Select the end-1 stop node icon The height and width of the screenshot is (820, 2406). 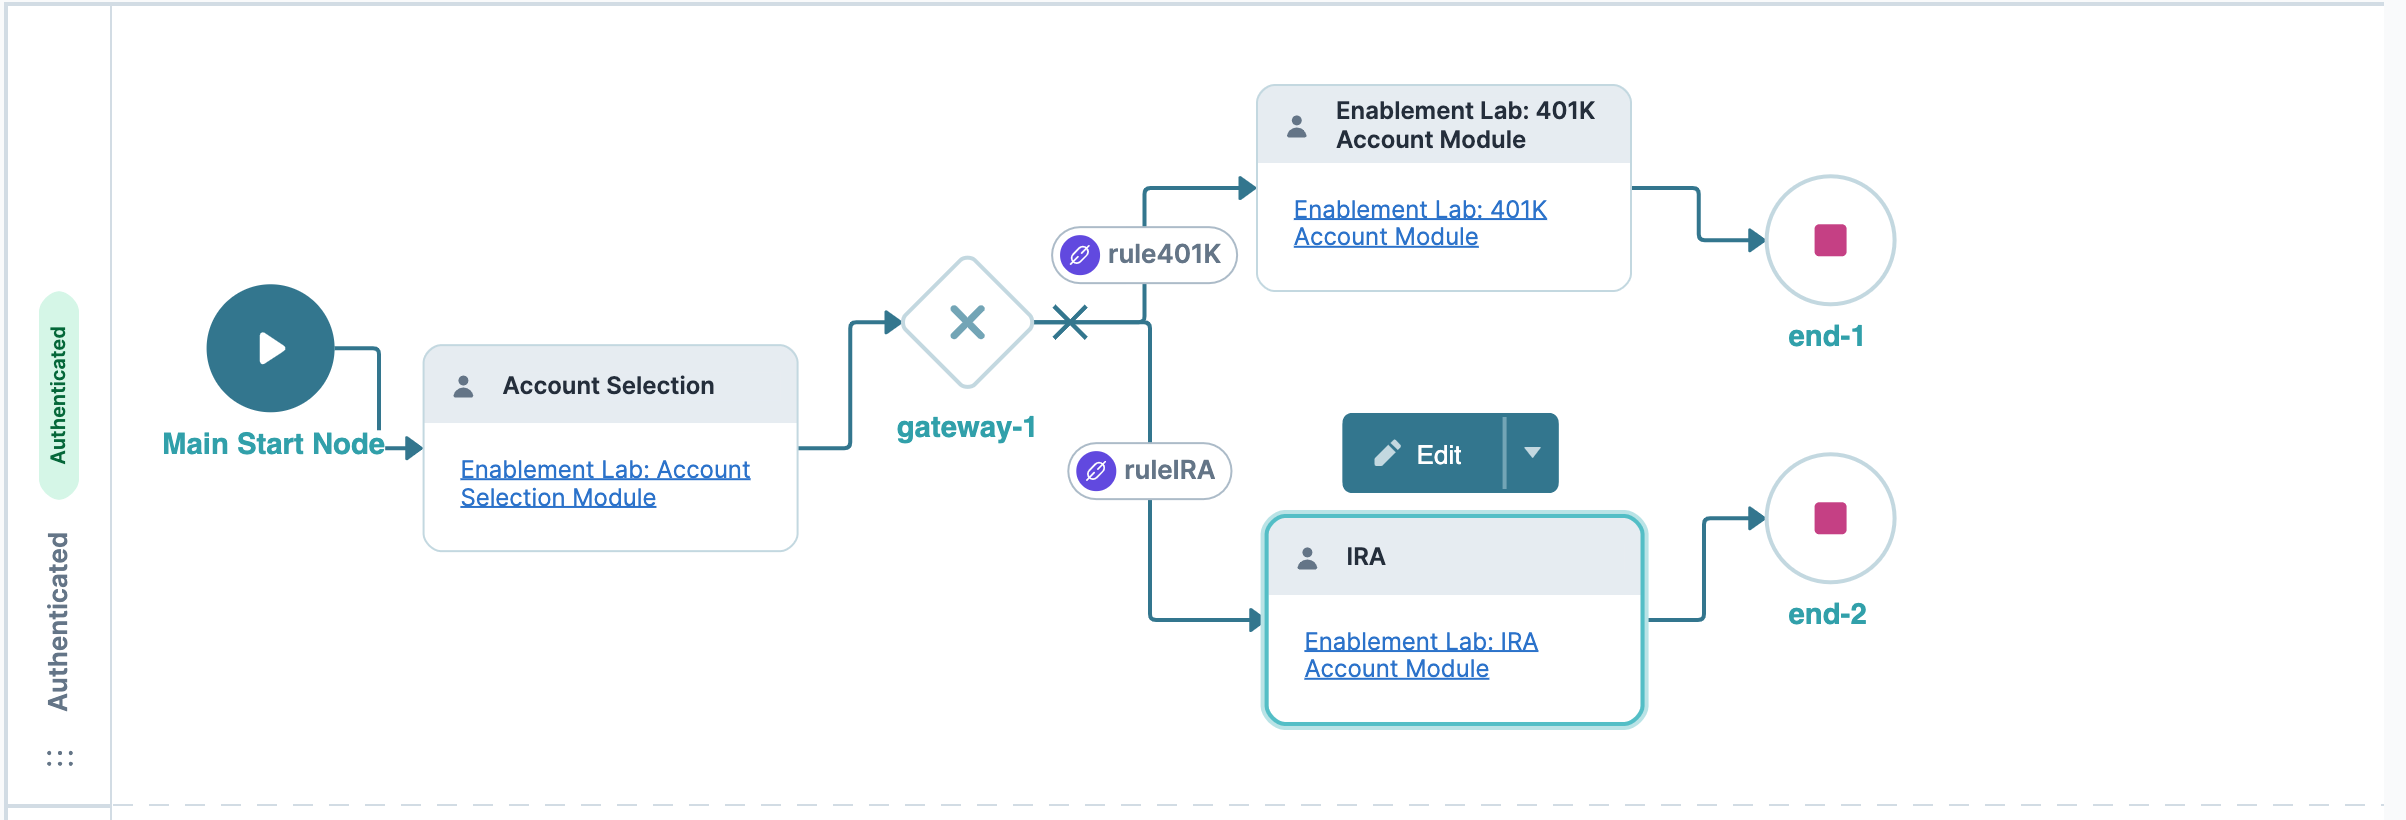[1829, 239]
